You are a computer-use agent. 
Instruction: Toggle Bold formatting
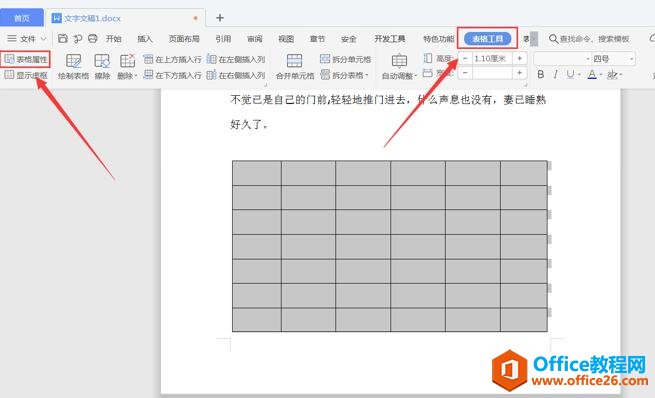541,74
